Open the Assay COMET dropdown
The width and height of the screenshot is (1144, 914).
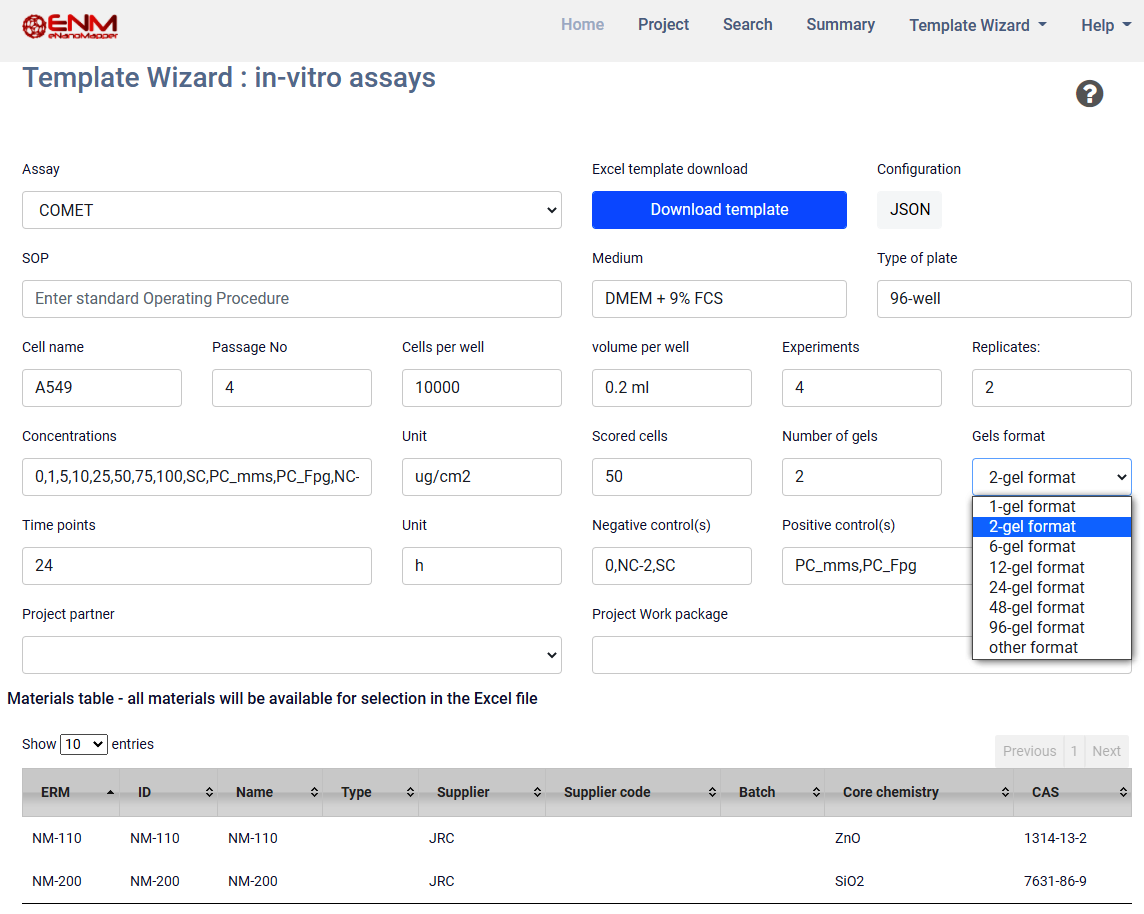[x=292, y=210]
